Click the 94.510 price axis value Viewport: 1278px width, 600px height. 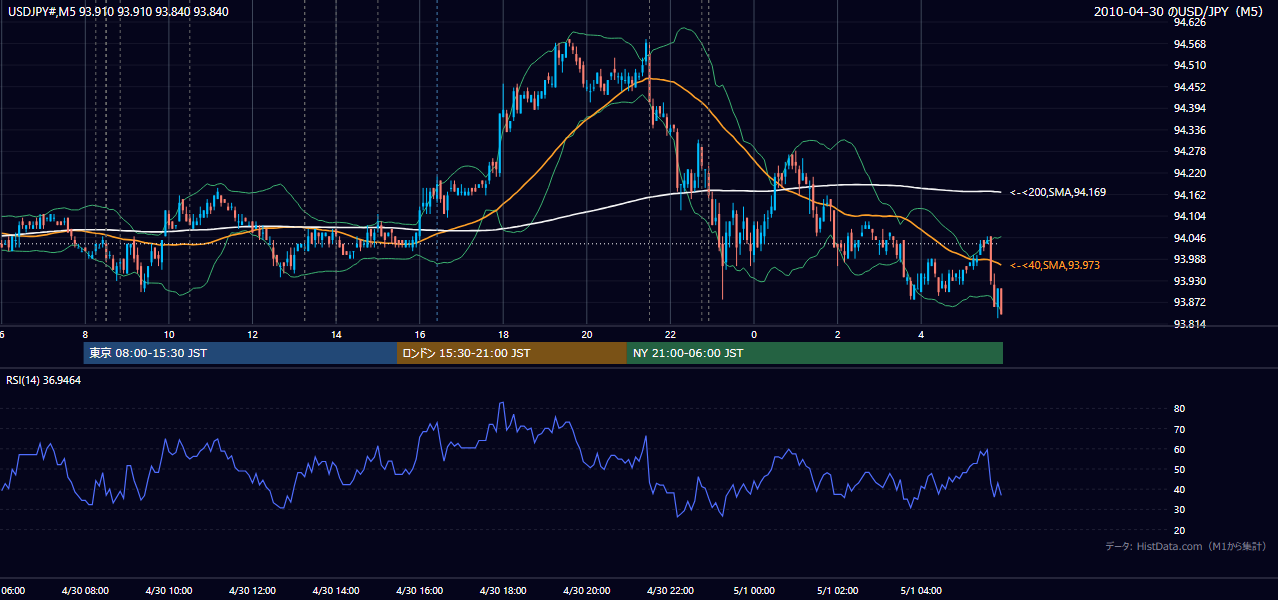tap(1190, 65)
